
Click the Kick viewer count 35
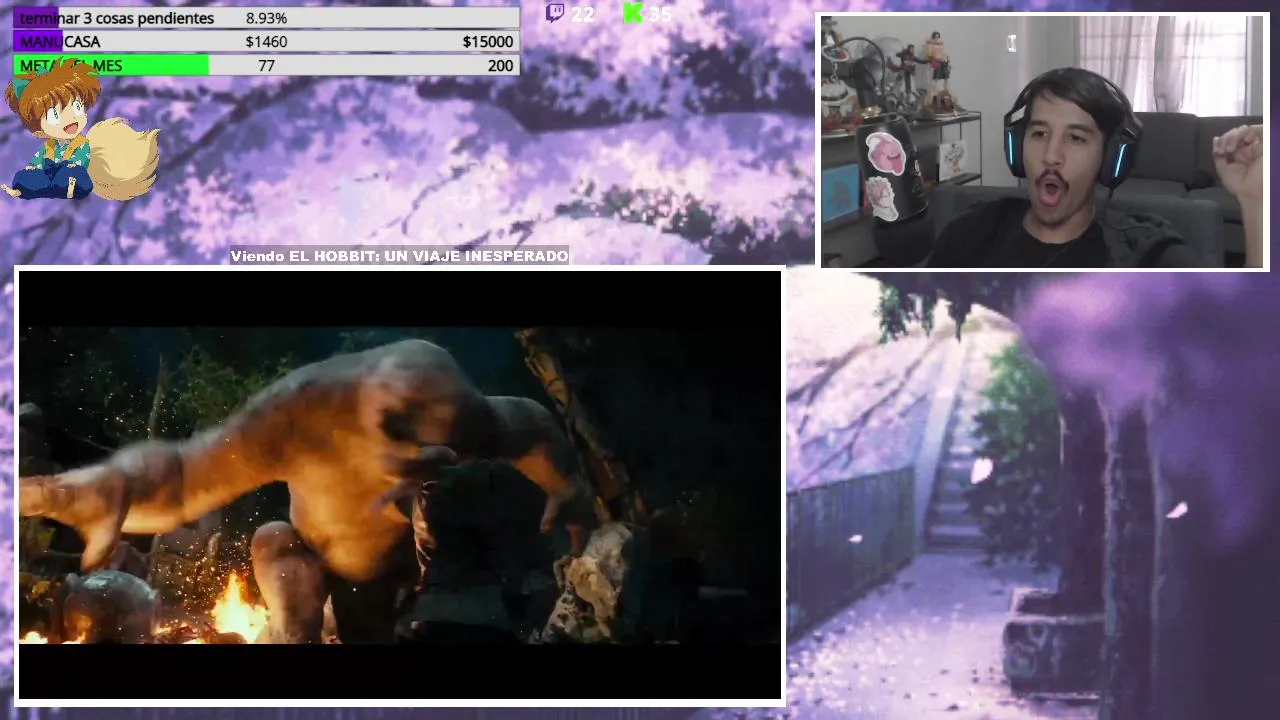coord(660,14)
